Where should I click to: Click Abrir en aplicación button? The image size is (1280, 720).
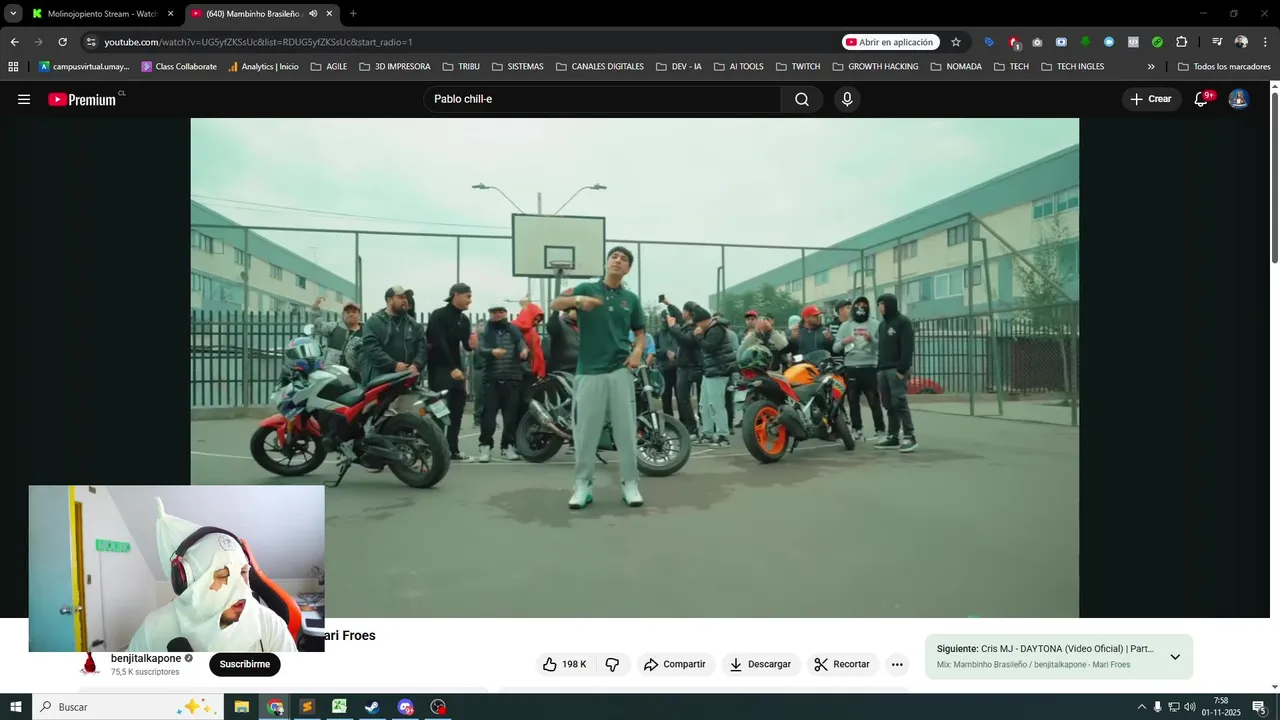click(x=890, y=42)
